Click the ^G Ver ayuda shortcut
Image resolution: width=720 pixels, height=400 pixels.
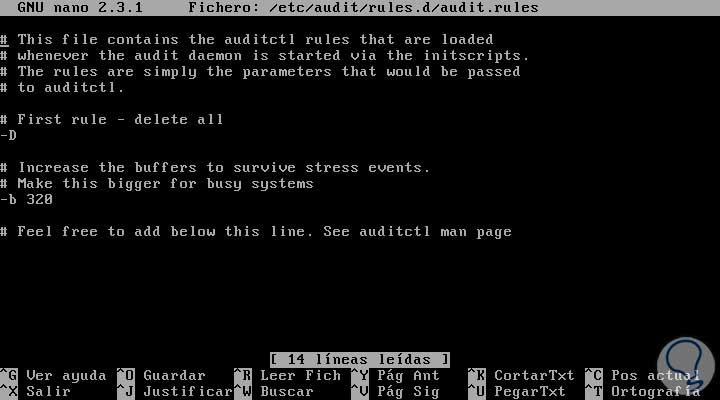click(x=53, y=376)
